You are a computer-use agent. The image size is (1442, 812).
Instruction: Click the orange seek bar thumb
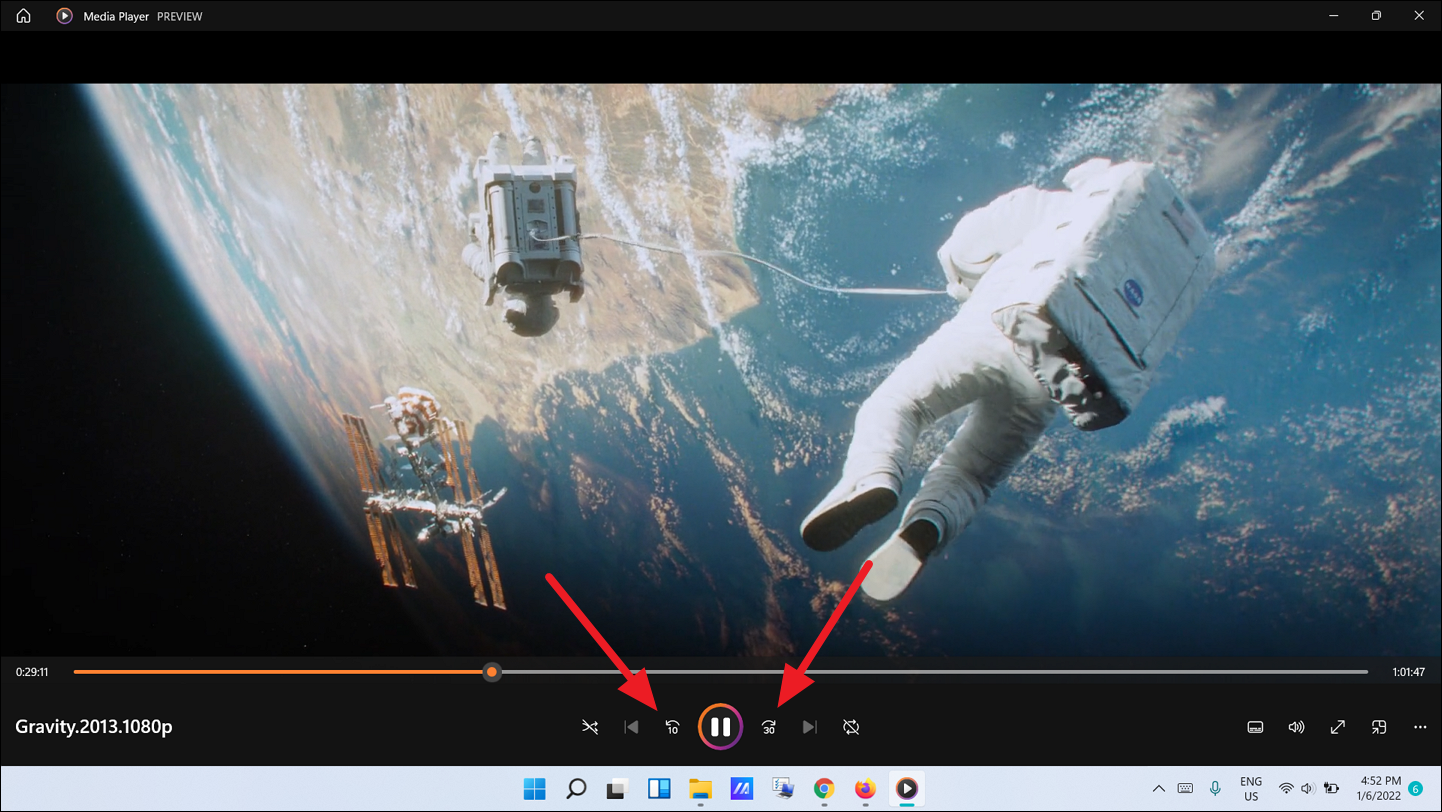(x=492, y=672)
